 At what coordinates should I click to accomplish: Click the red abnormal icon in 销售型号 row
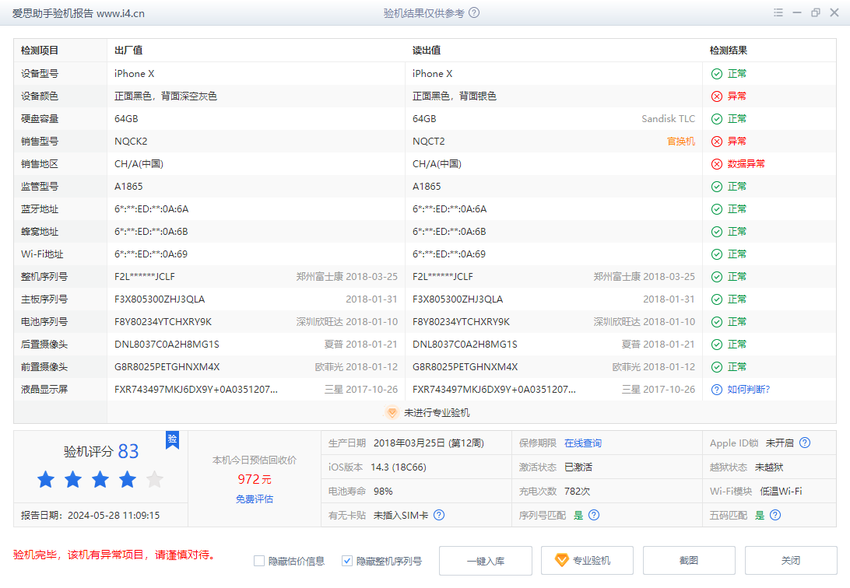717,141
